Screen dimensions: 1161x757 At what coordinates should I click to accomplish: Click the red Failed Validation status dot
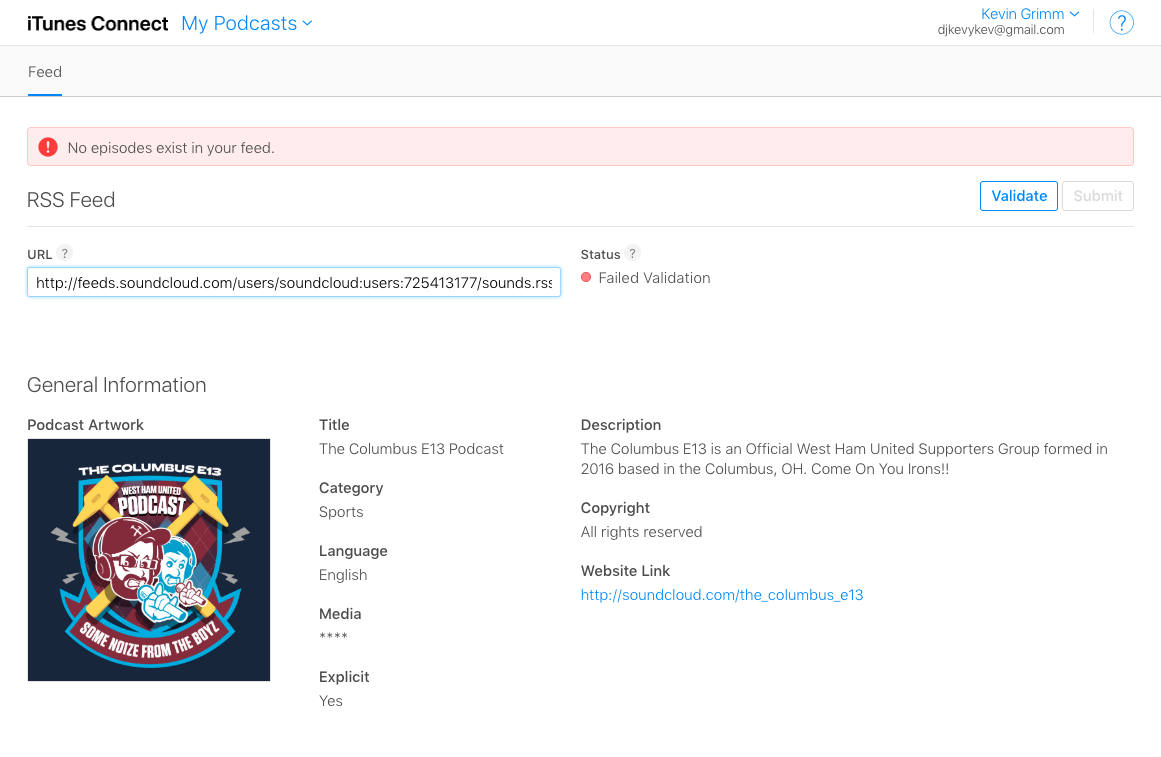coord(586,278)
